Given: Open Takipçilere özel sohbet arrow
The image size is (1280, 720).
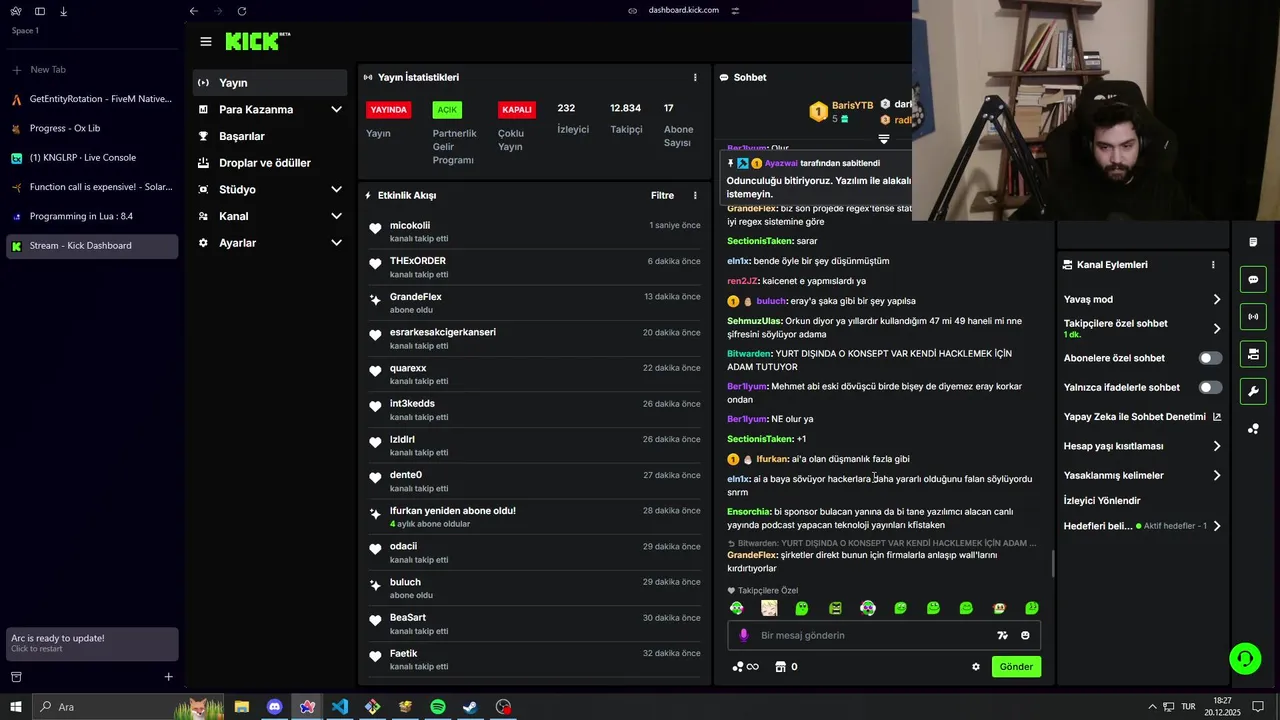Looking at the screenshot, I should (1217, 328).
